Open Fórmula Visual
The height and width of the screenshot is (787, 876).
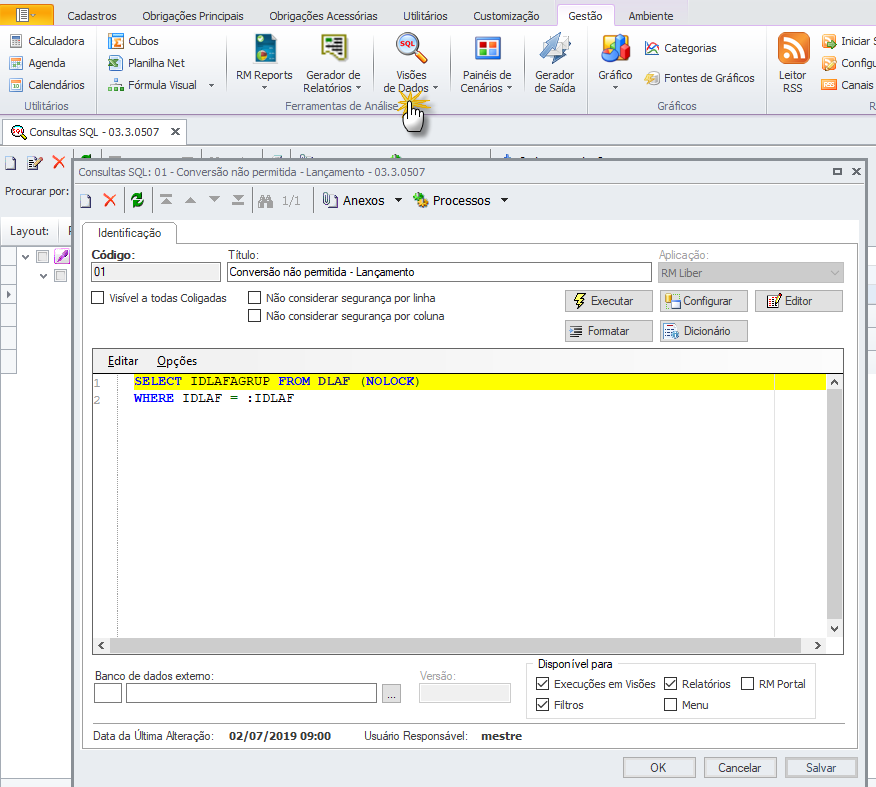click(152, 85)
